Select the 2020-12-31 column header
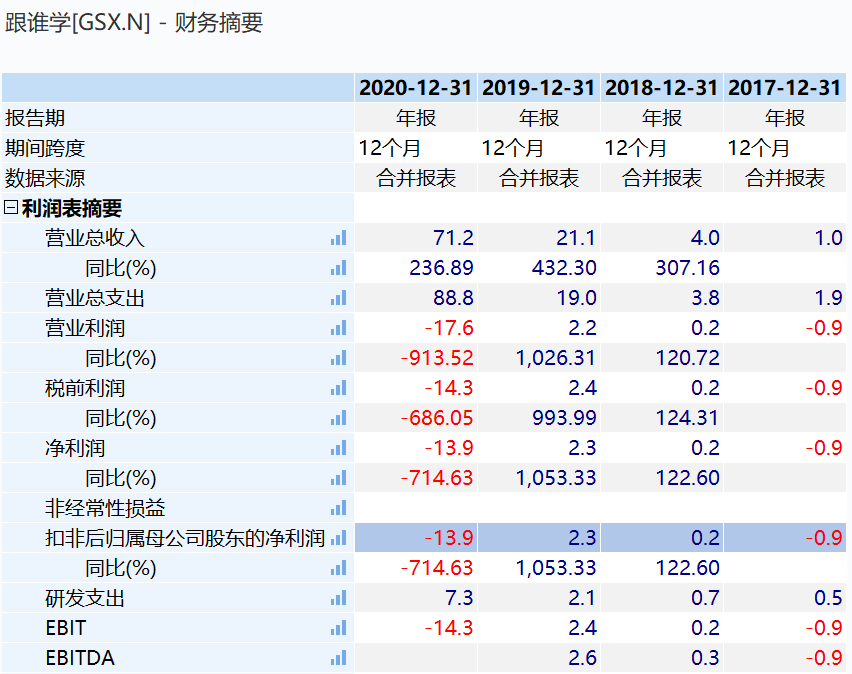 (x=415, y=88)
